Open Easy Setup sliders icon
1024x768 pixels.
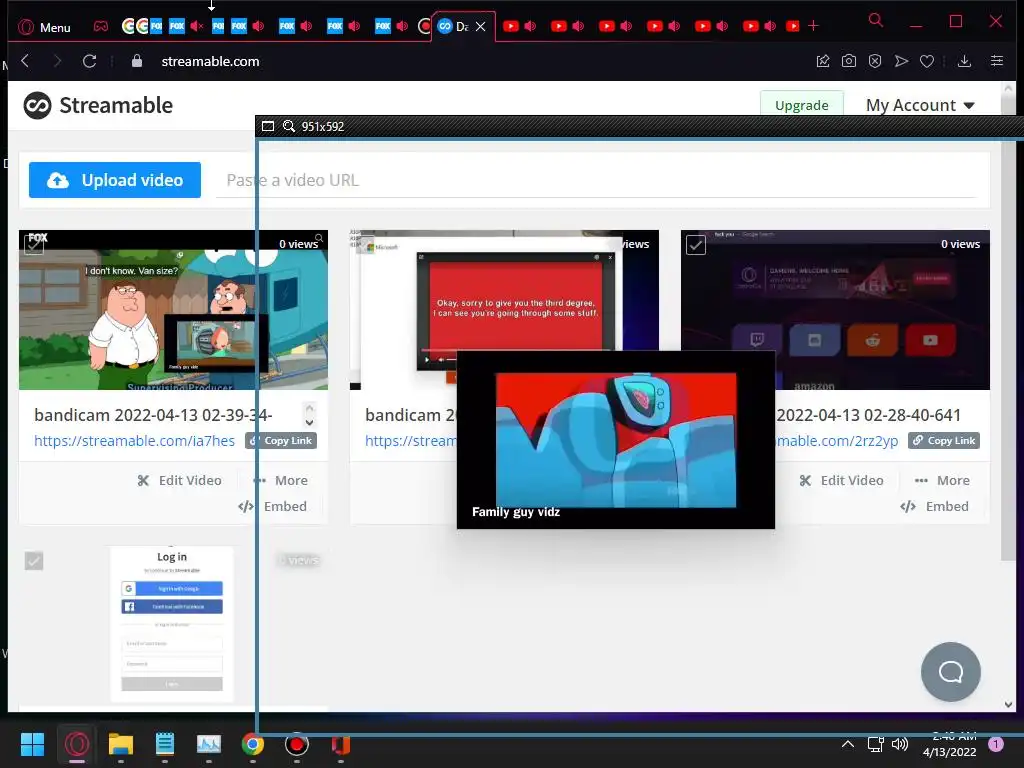click(x=997, y=61)
